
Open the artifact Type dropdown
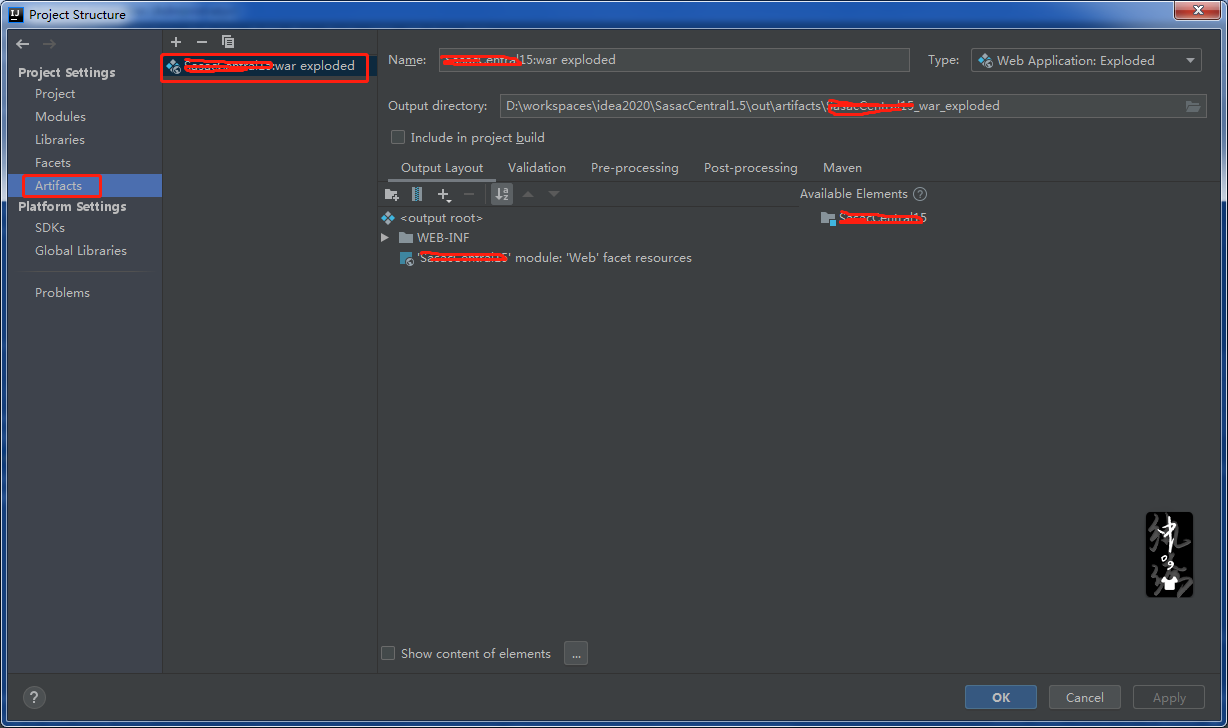(x=1086, y=60)
